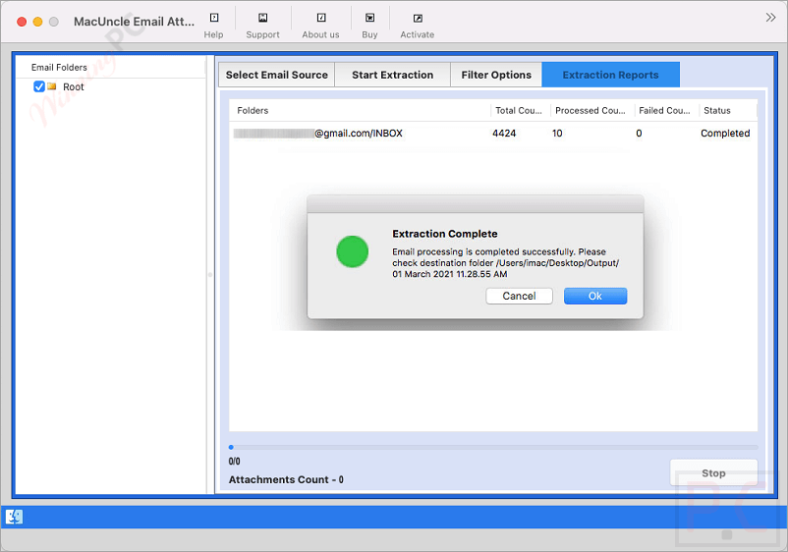Click the Status column header
788x552 pixels.
[x=728, y=111]
